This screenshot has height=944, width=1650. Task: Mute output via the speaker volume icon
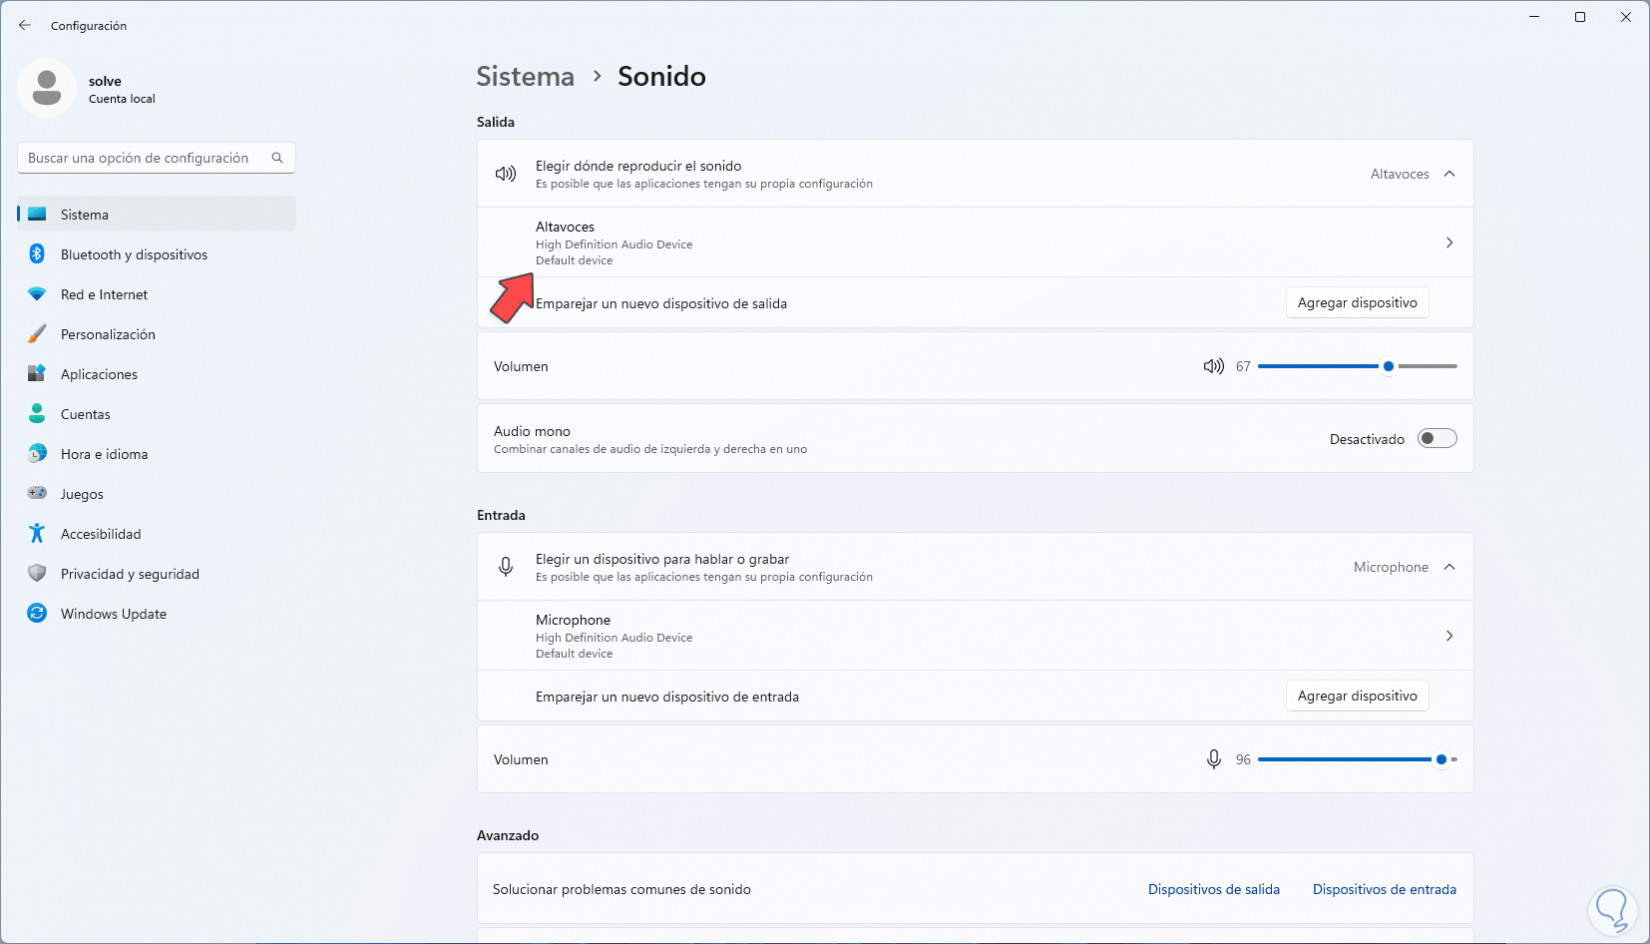point(1213,367)
